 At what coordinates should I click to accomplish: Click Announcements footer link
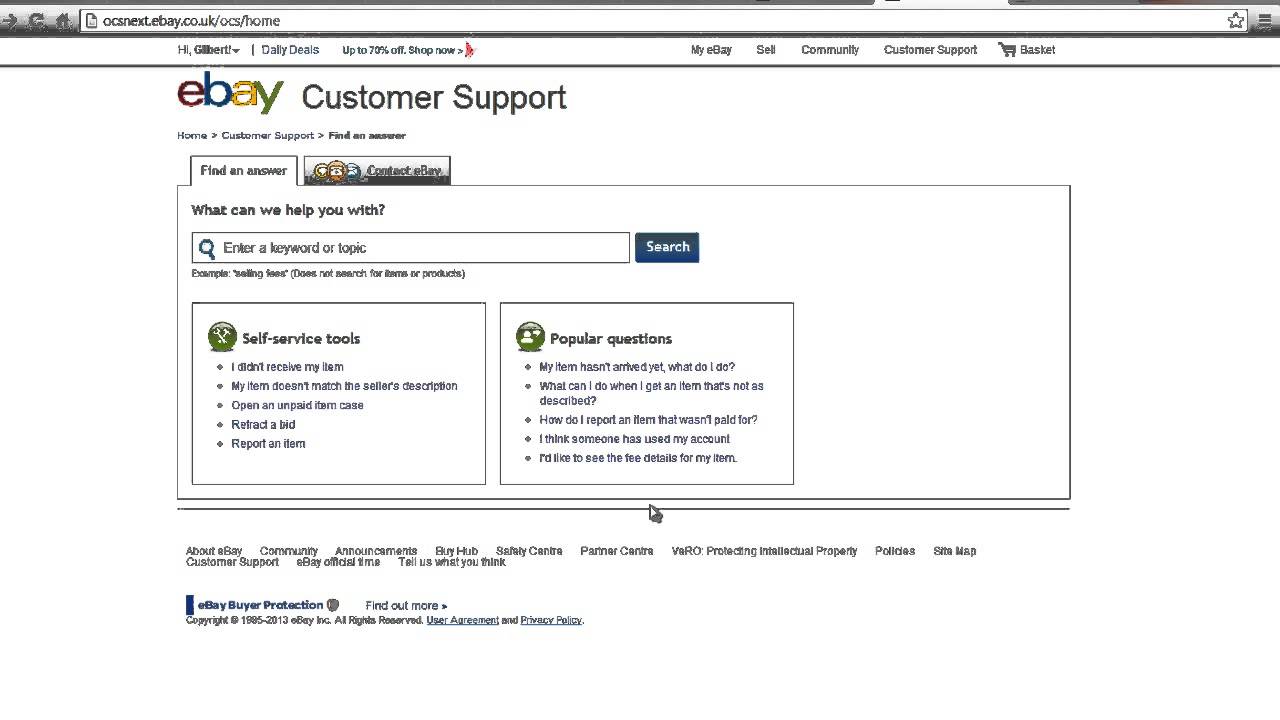tap(376, 551)
